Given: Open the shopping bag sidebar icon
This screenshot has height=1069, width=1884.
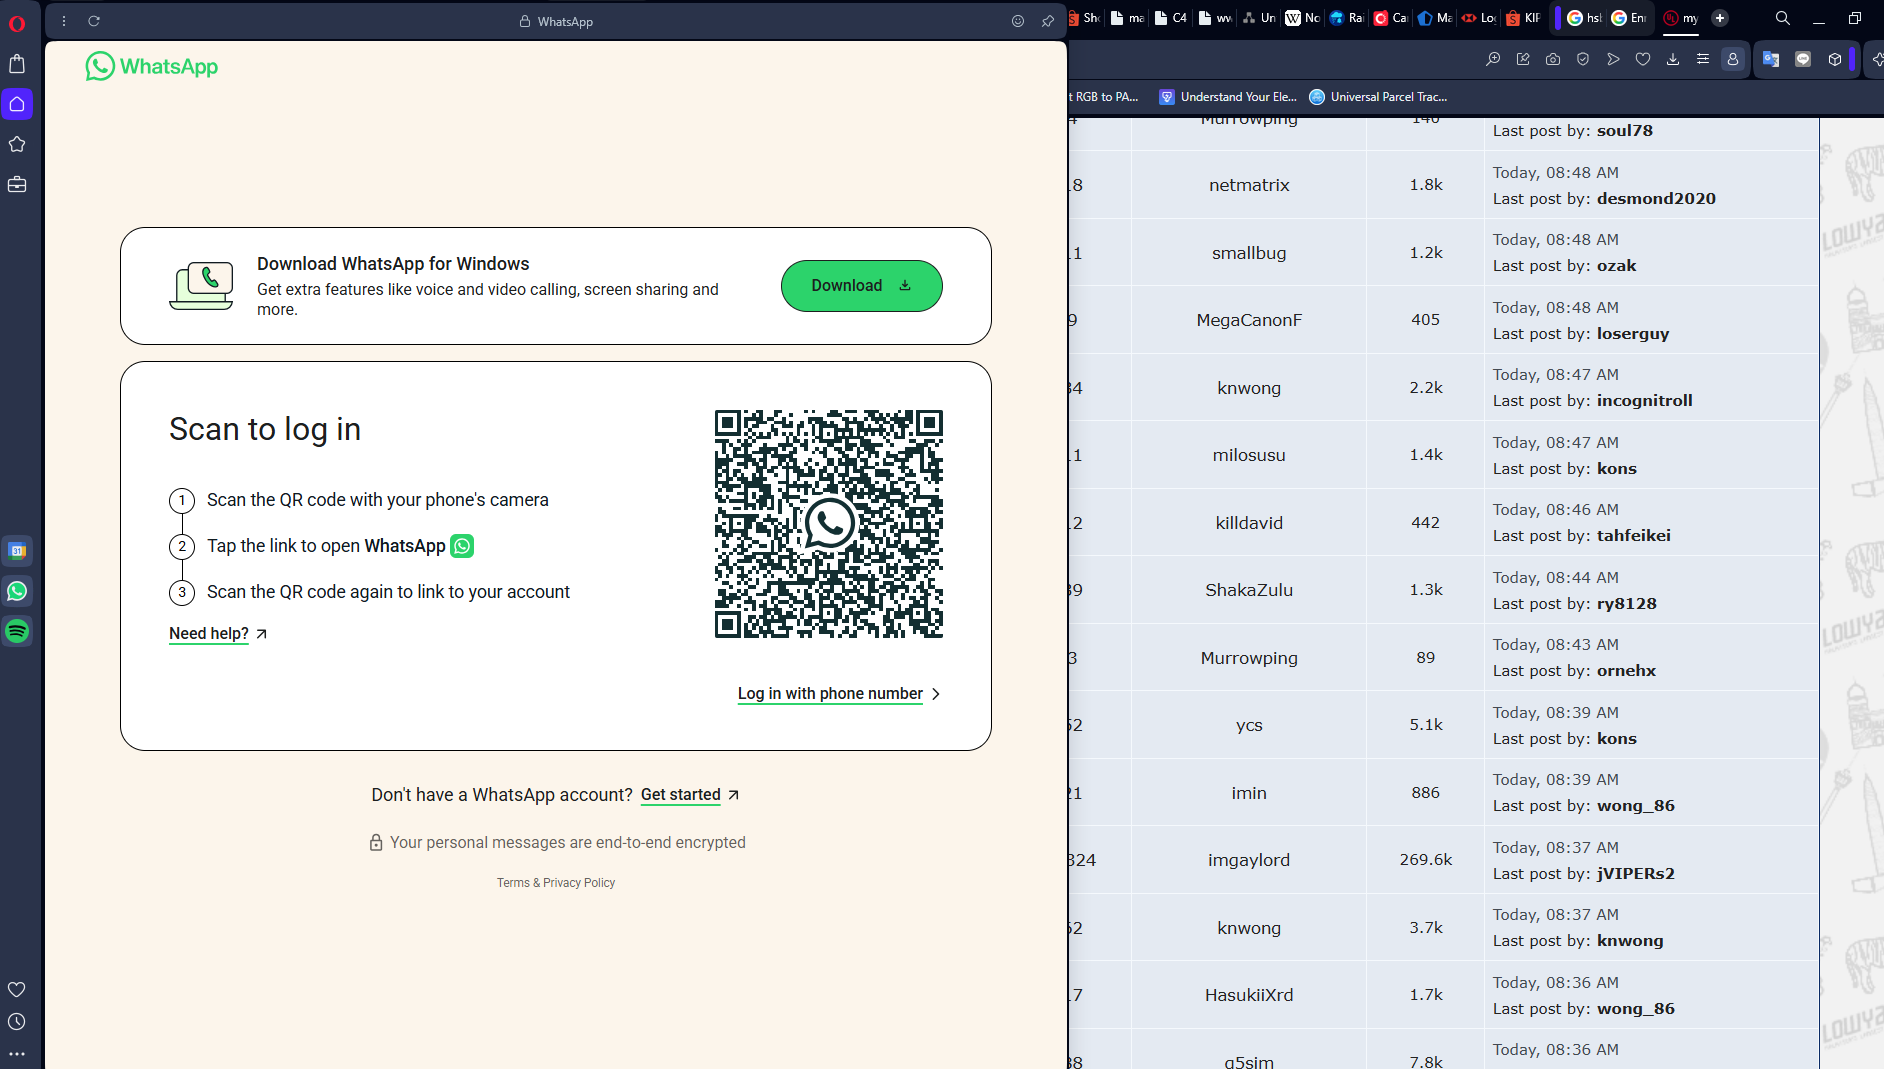Looking at the screenshot, I should 17,64.
